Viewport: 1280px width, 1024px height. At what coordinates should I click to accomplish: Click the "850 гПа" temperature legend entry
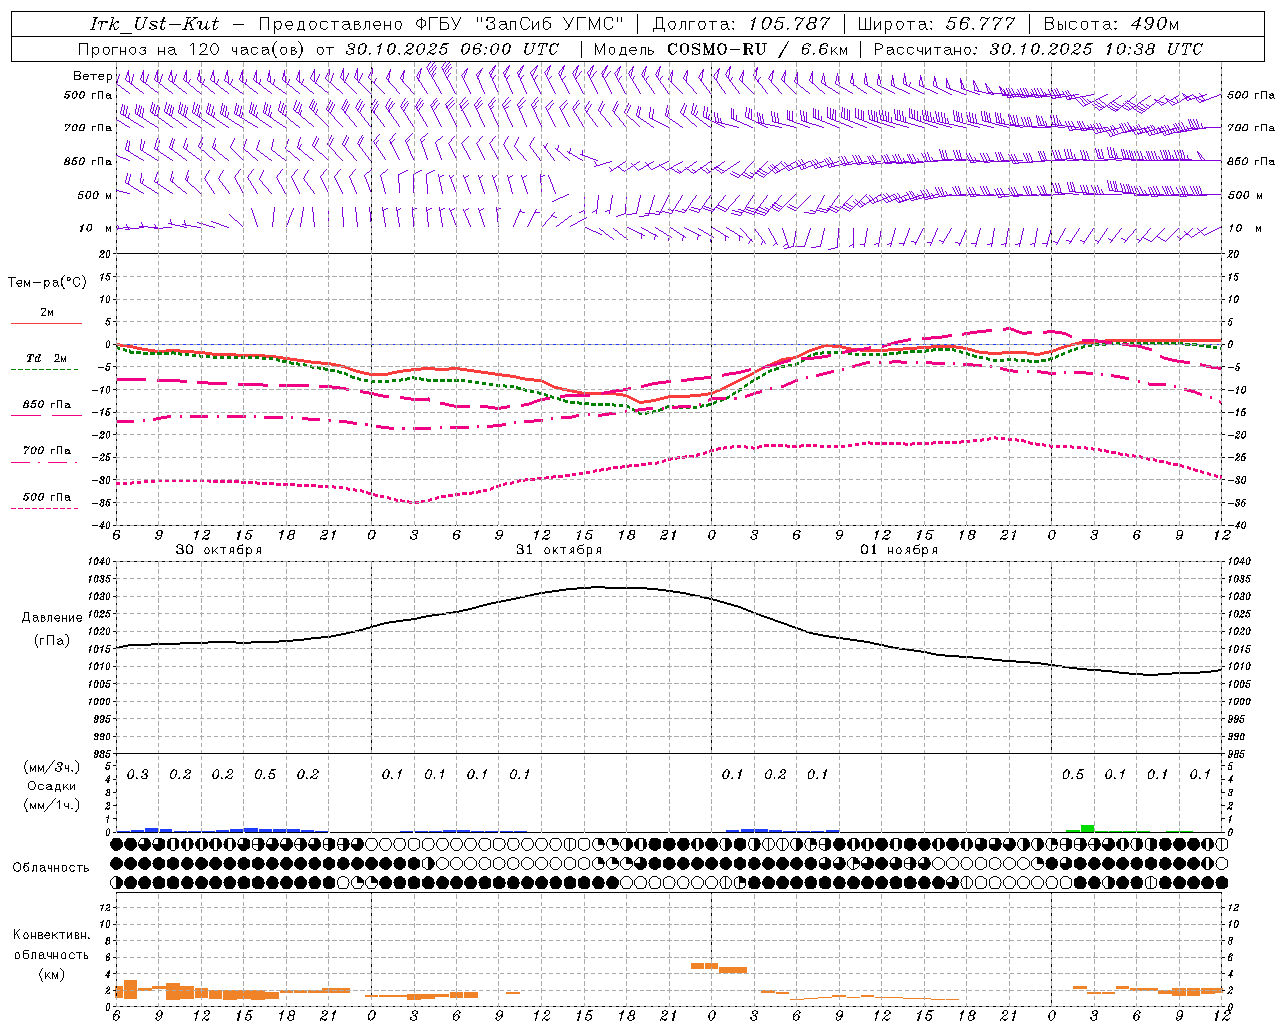[x=46, y=405]
